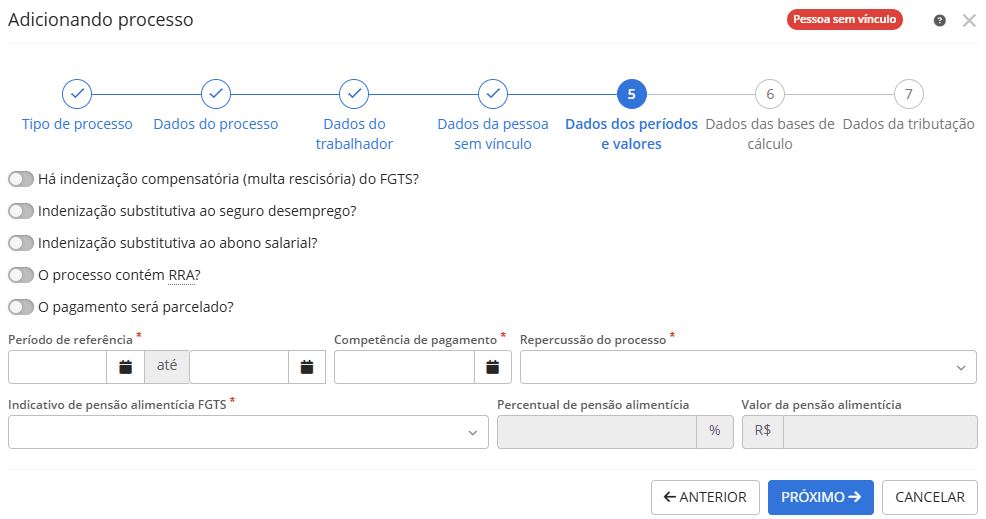This screenshot has height=519, width=986.
Task: Click the PRÓXIMO button
Action: [820, 497]
